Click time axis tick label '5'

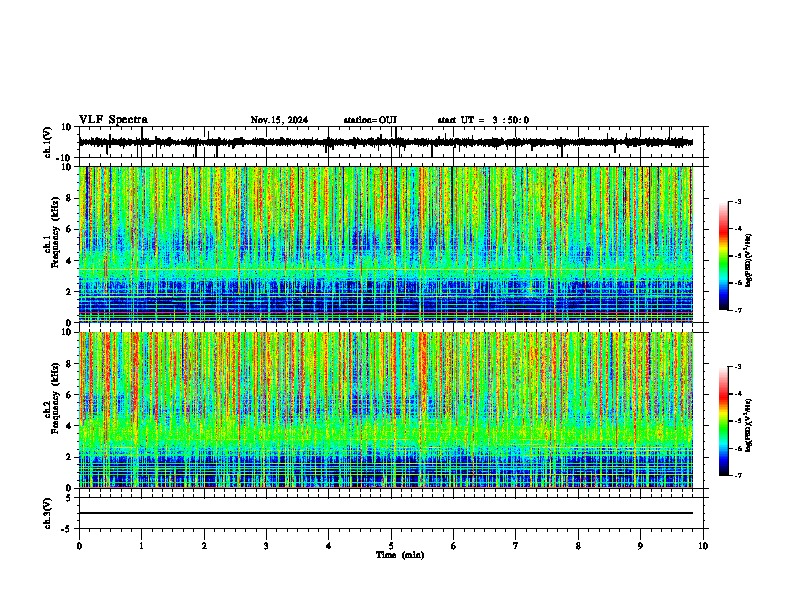(391, 546)
